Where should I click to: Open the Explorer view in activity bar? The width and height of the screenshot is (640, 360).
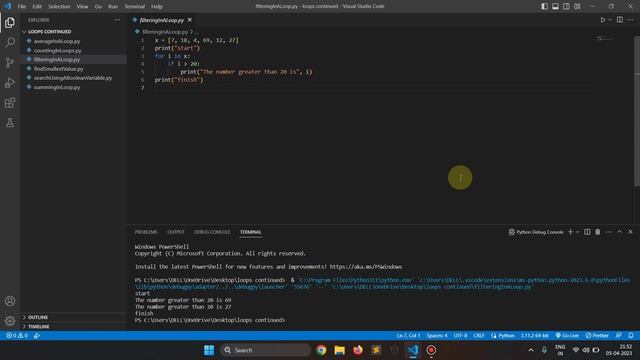point(10,22)
